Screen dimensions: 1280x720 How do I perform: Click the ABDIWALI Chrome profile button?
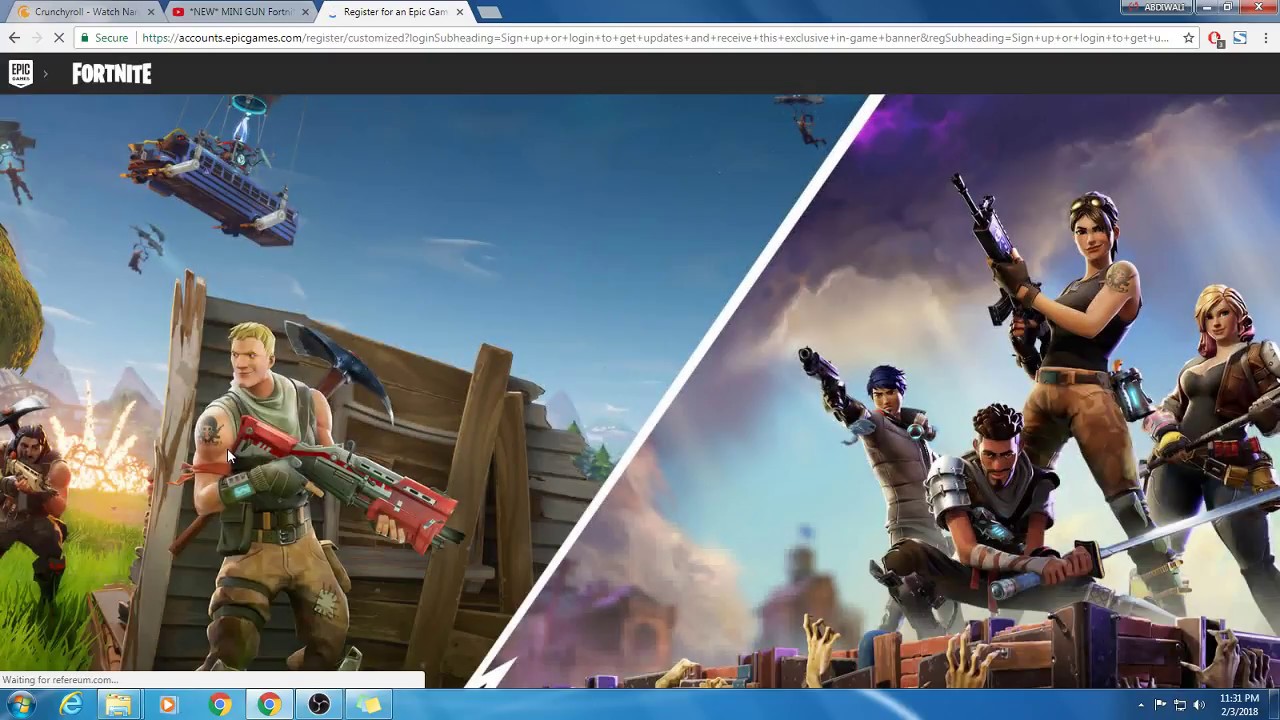click(1157, 7)
